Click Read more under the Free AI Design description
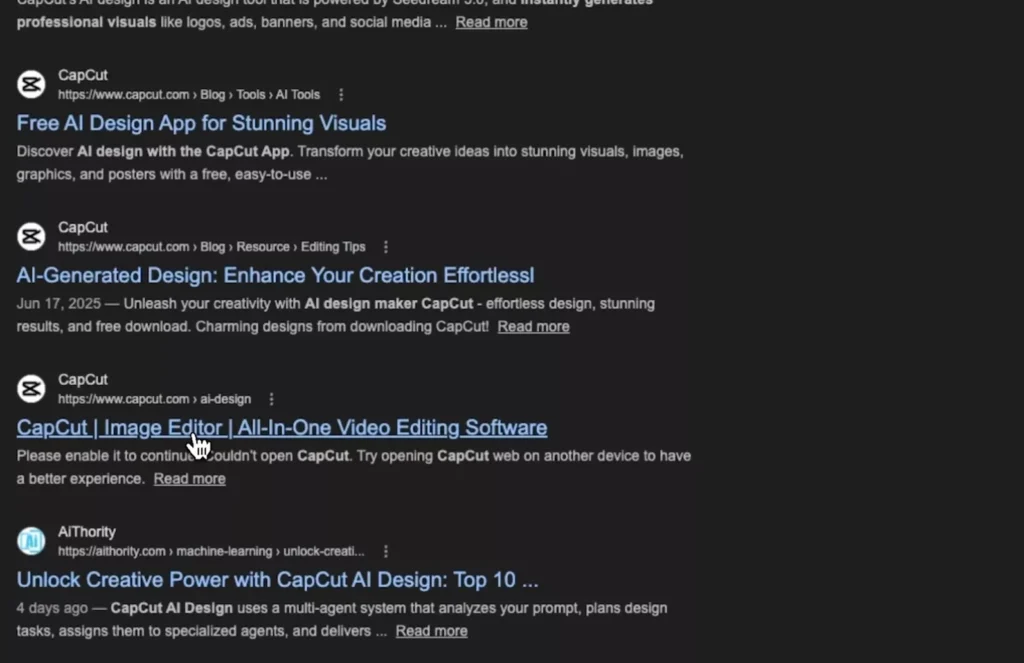Screen dimensions: 1024x663 click(x=491, y=21)
